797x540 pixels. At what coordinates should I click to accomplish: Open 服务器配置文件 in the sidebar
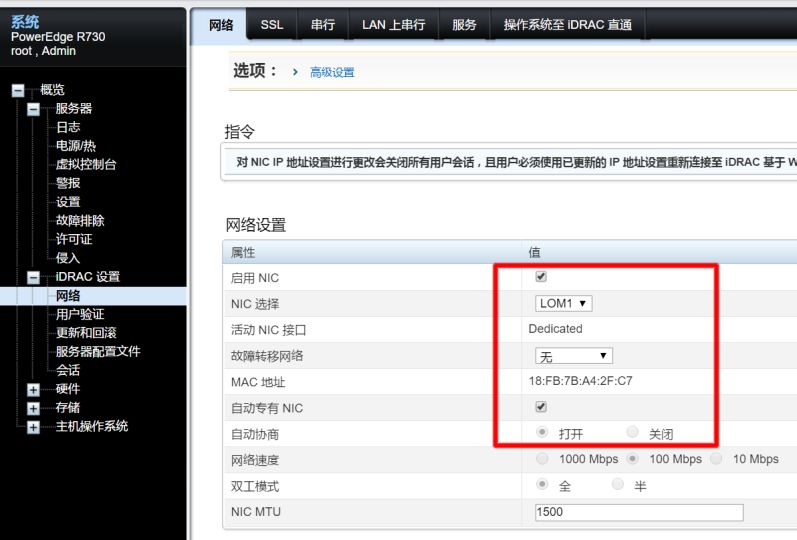98,352
